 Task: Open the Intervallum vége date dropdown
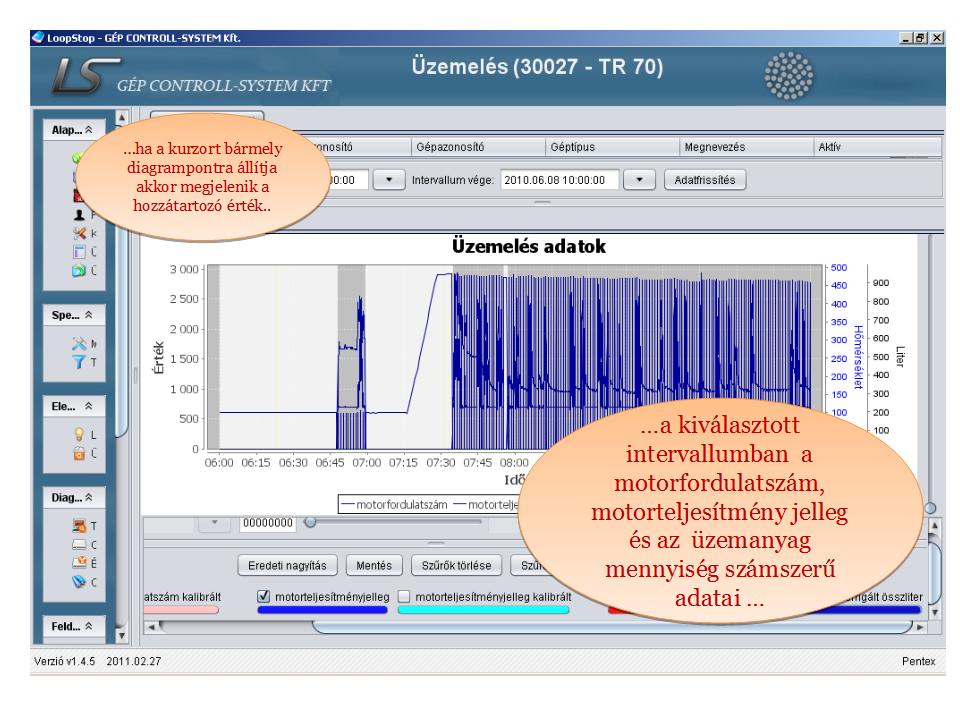pos(638,180)
